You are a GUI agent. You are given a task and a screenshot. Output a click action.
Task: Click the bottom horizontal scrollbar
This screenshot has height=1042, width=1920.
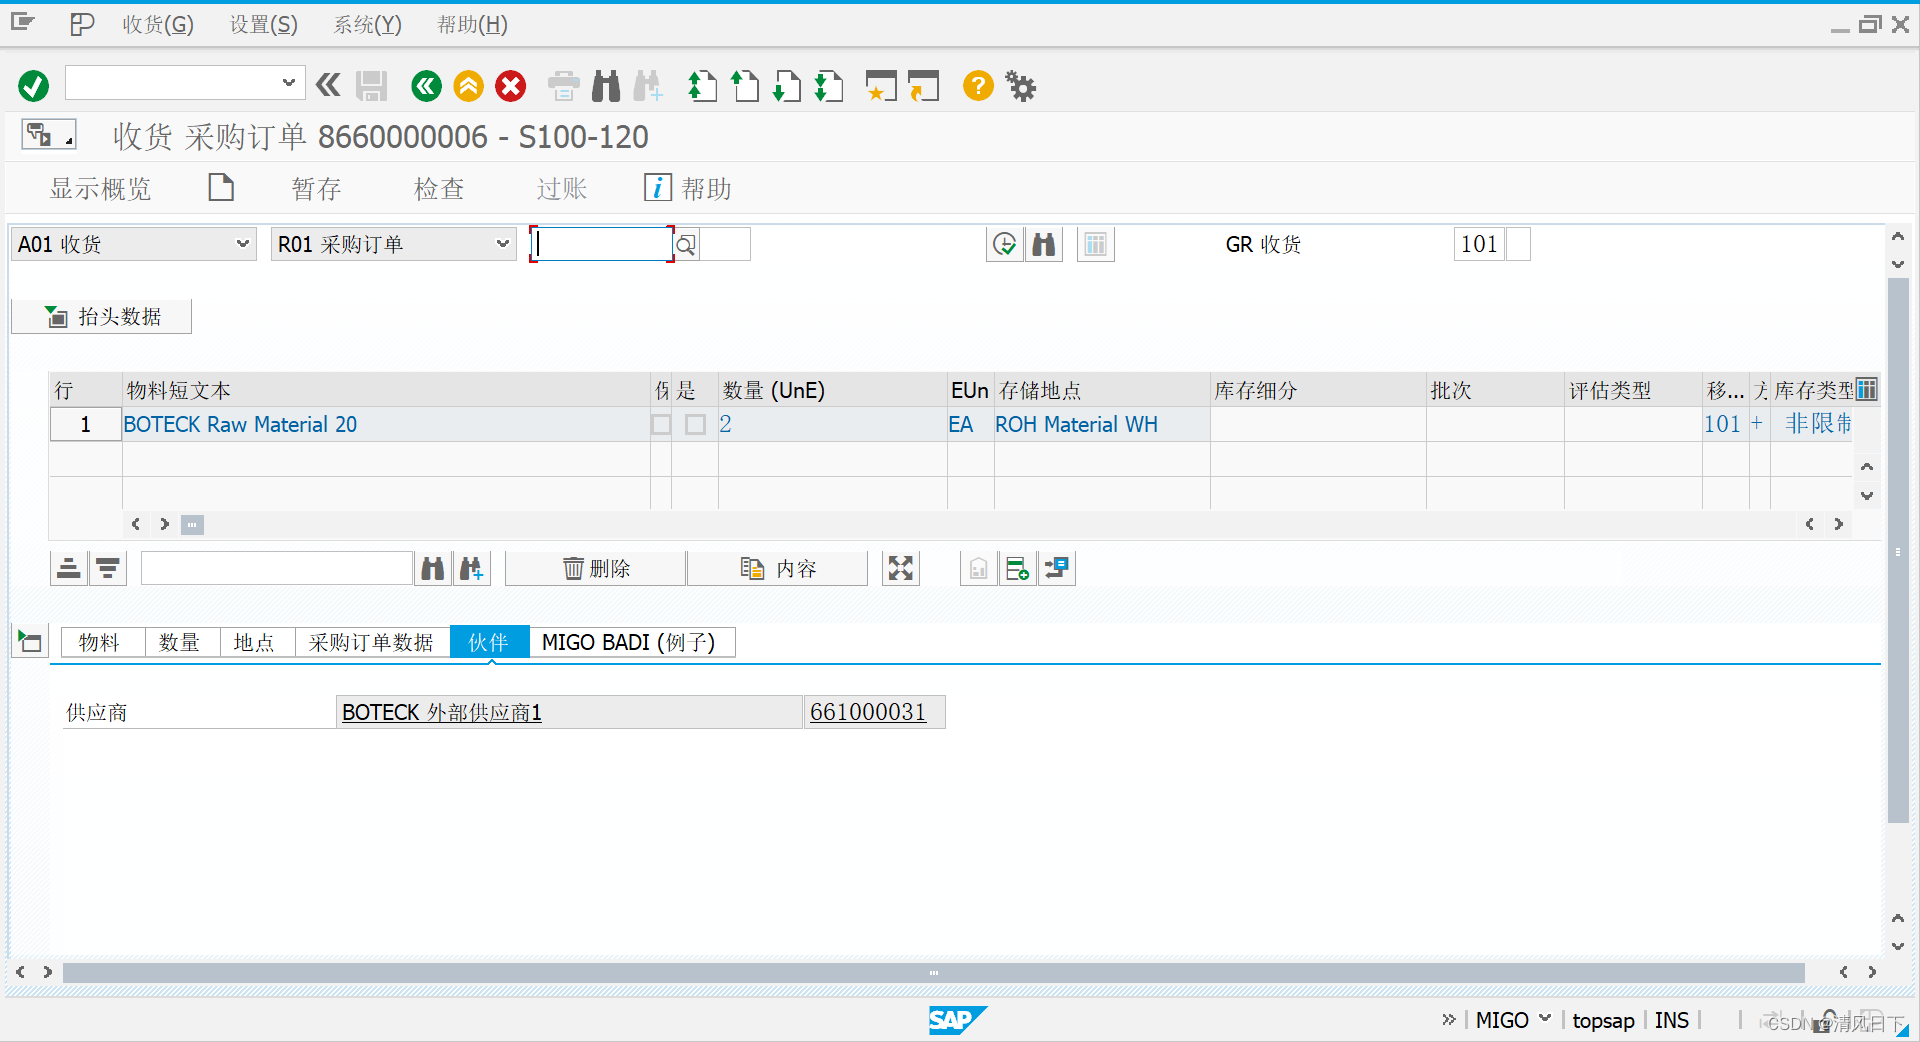933,972
